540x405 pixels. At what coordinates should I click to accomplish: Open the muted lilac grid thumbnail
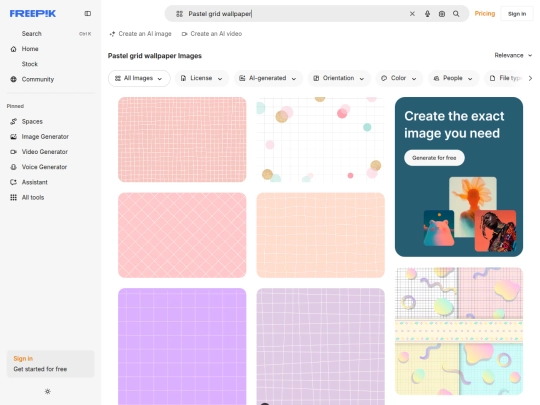click(321, 346)
